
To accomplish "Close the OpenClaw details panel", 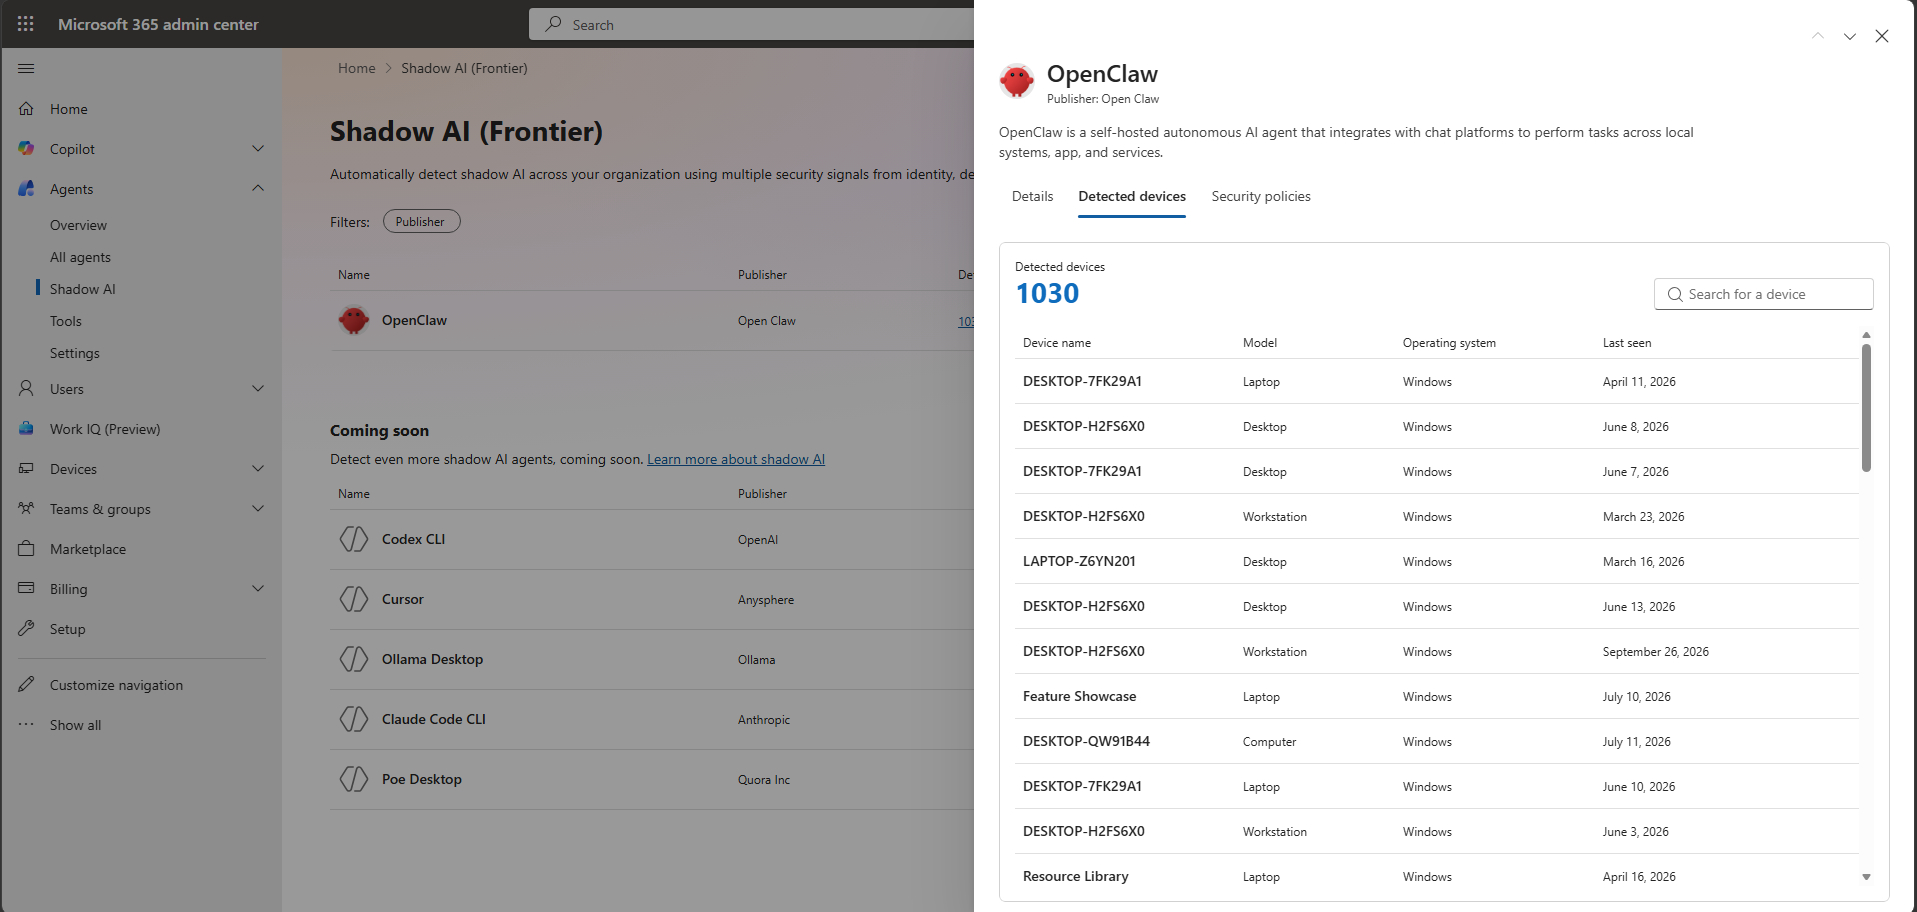I will (1882, 36).
